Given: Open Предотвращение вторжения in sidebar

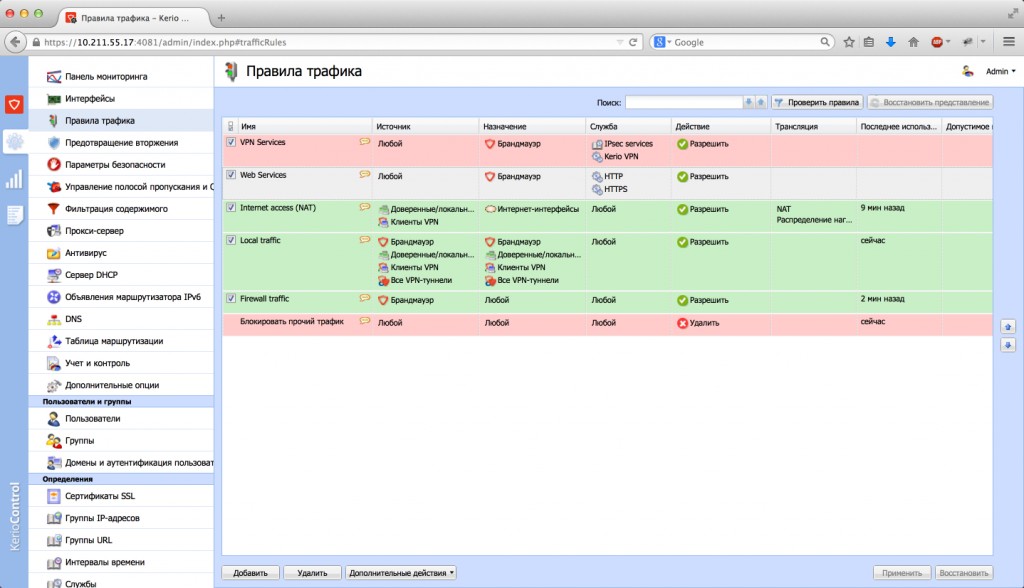Looking at the screenshot, I should pyautogui.click(x=121, y=142).
